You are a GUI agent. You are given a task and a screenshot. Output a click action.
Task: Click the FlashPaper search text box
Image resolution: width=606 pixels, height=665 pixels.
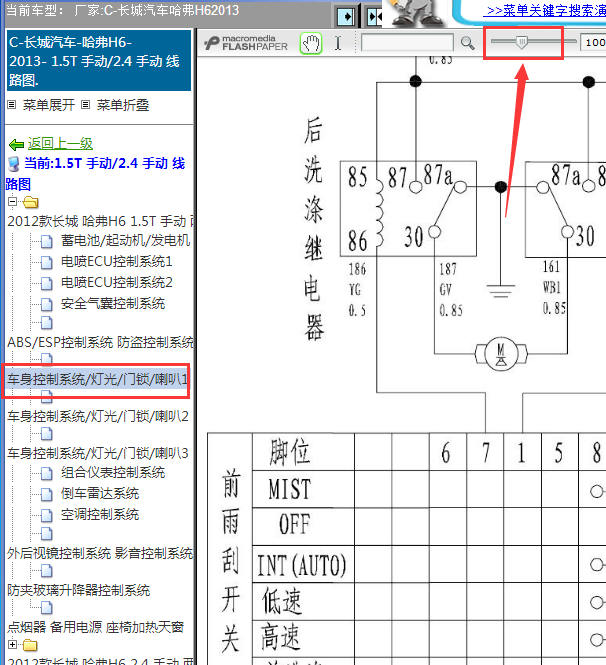(407, 43)
